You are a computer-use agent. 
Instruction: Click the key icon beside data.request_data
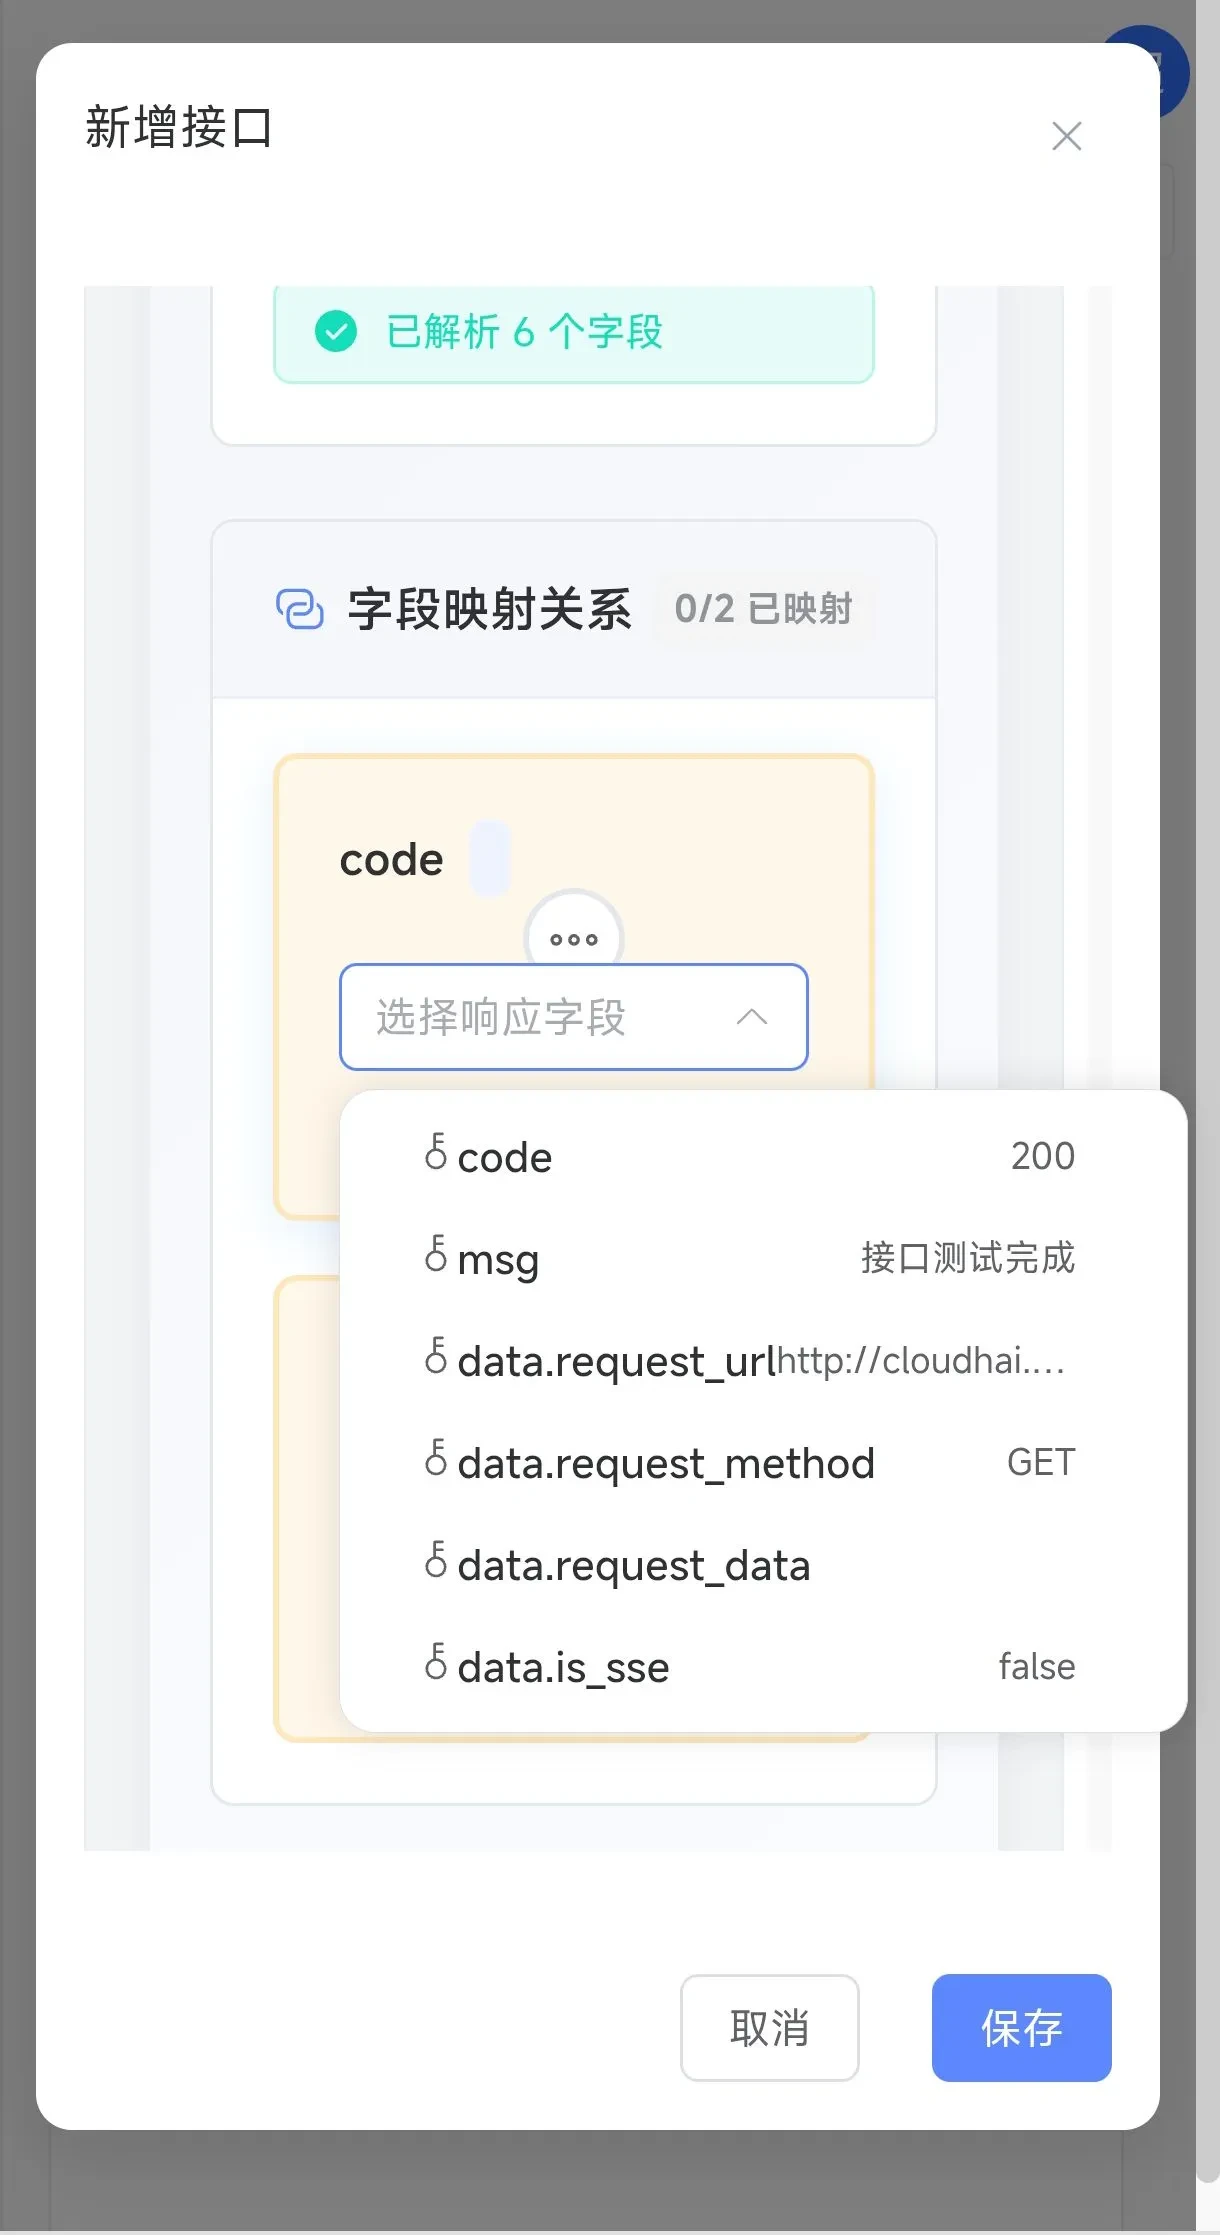[x=436, y=1560]
